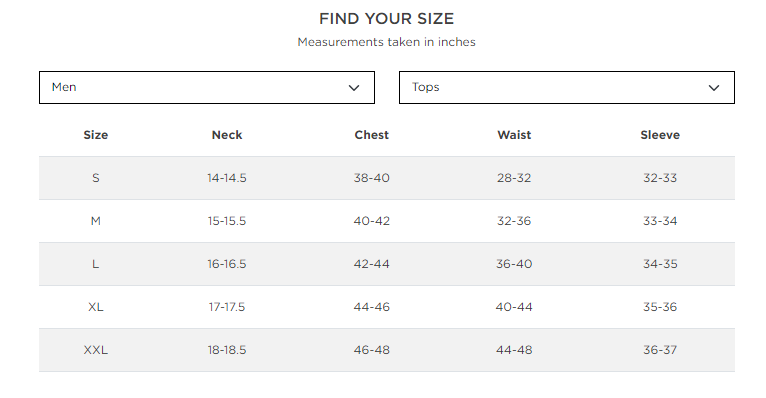The height and width of the screenshot is (398, 766).
Task: Select the L size row label
Action: tap(96, 264)
